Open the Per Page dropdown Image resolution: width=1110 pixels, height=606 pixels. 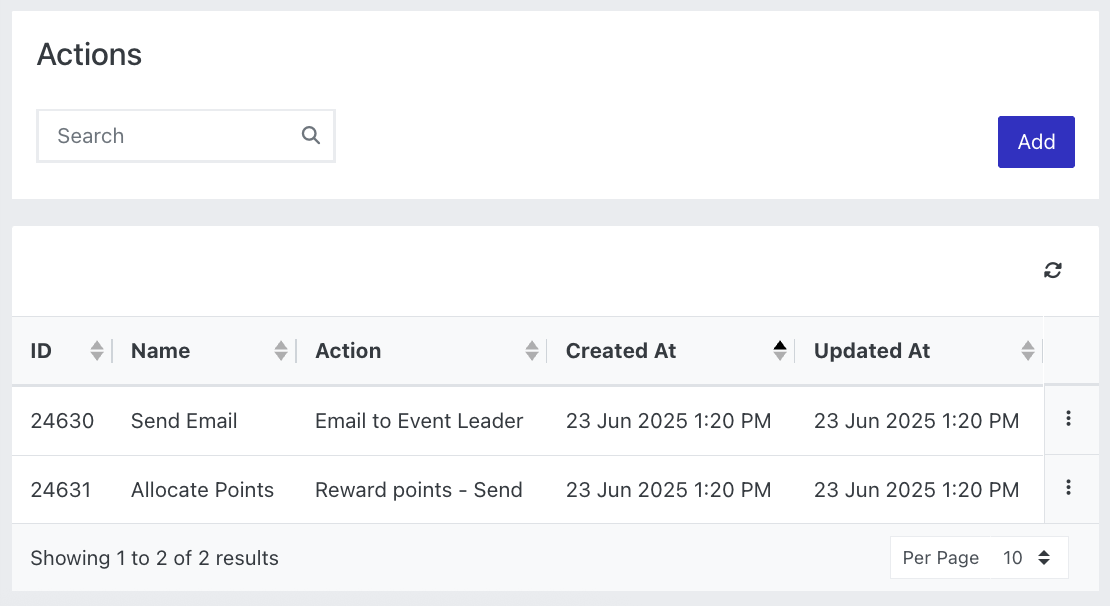(x=979, y=558)
